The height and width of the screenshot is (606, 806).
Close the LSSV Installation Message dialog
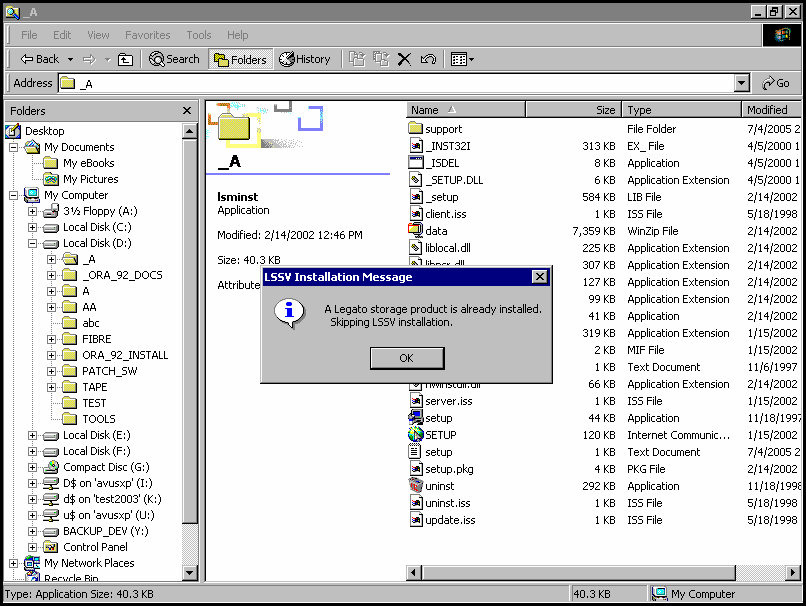click(x=539, y=277)
